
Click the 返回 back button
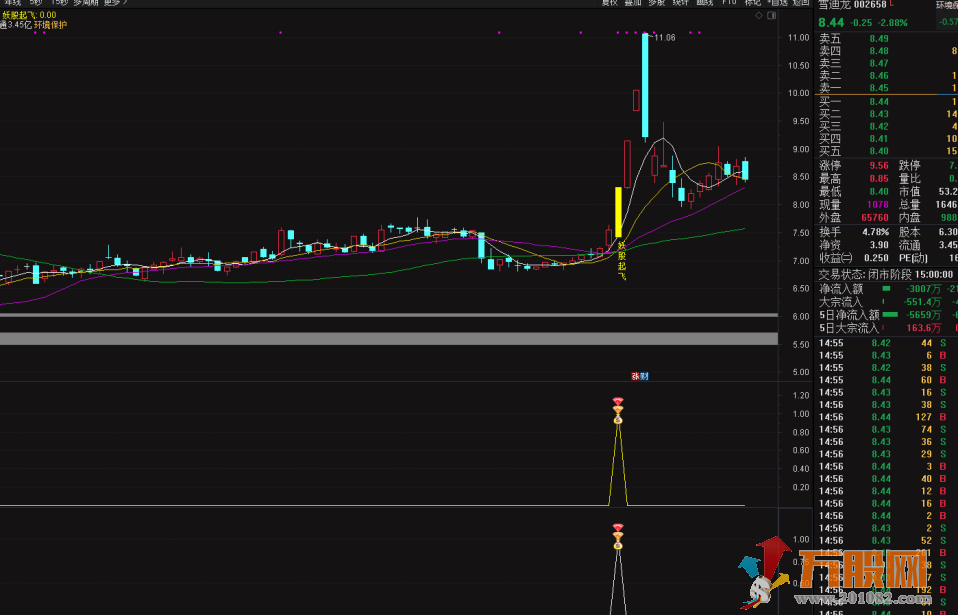[x=801, y=3]
